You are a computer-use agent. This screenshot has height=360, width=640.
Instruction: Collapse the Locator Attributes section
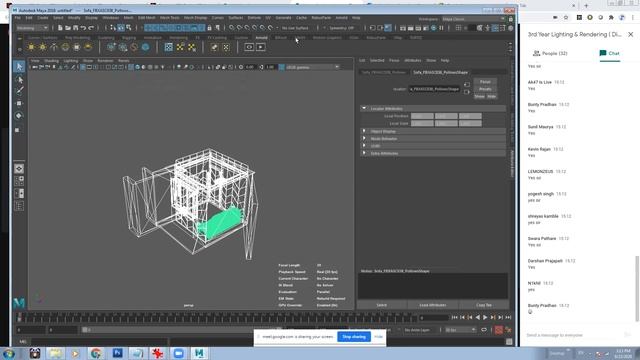coord(364,108)
